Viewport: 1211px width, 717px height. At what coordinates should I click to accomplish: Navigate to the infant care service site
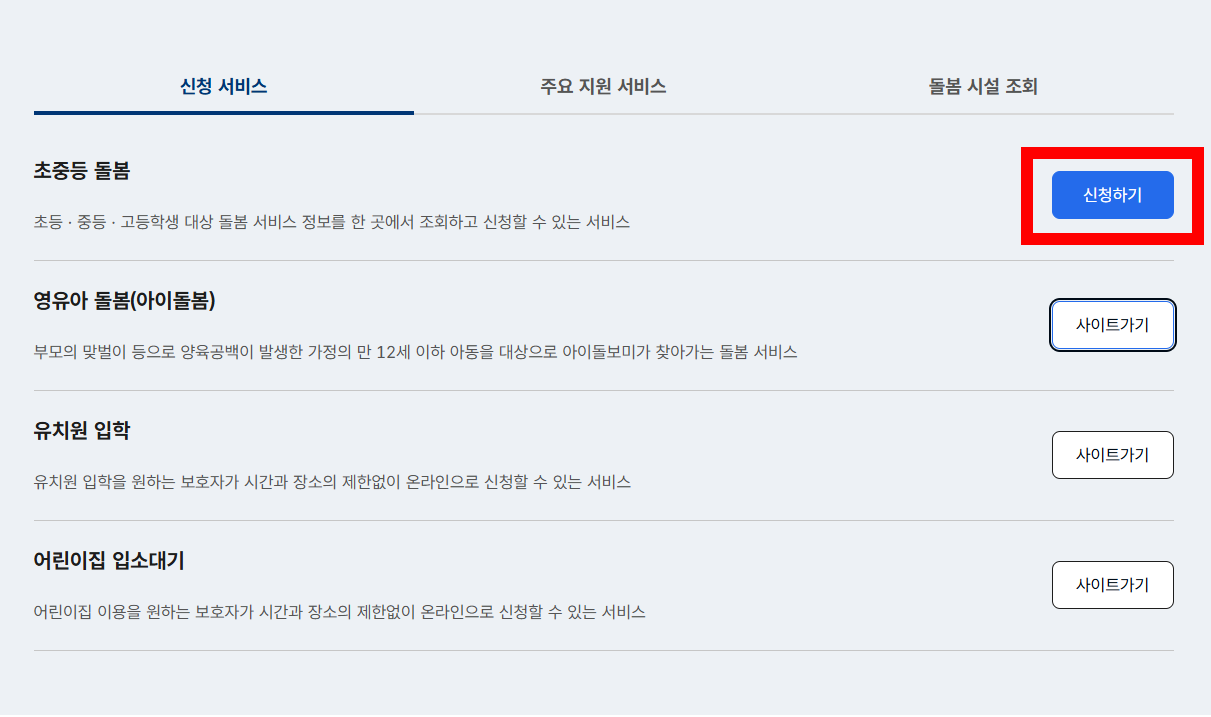(x=1112, y=325)
